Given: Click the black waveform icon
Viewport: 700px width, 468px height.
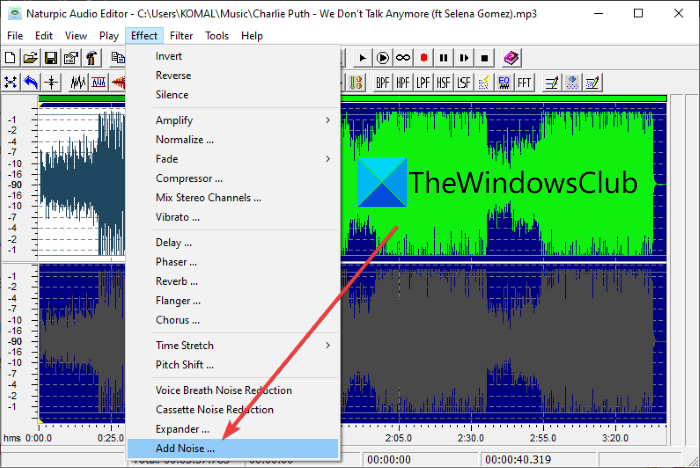Looking at the screenshot, I should click(x=78, y=83).
